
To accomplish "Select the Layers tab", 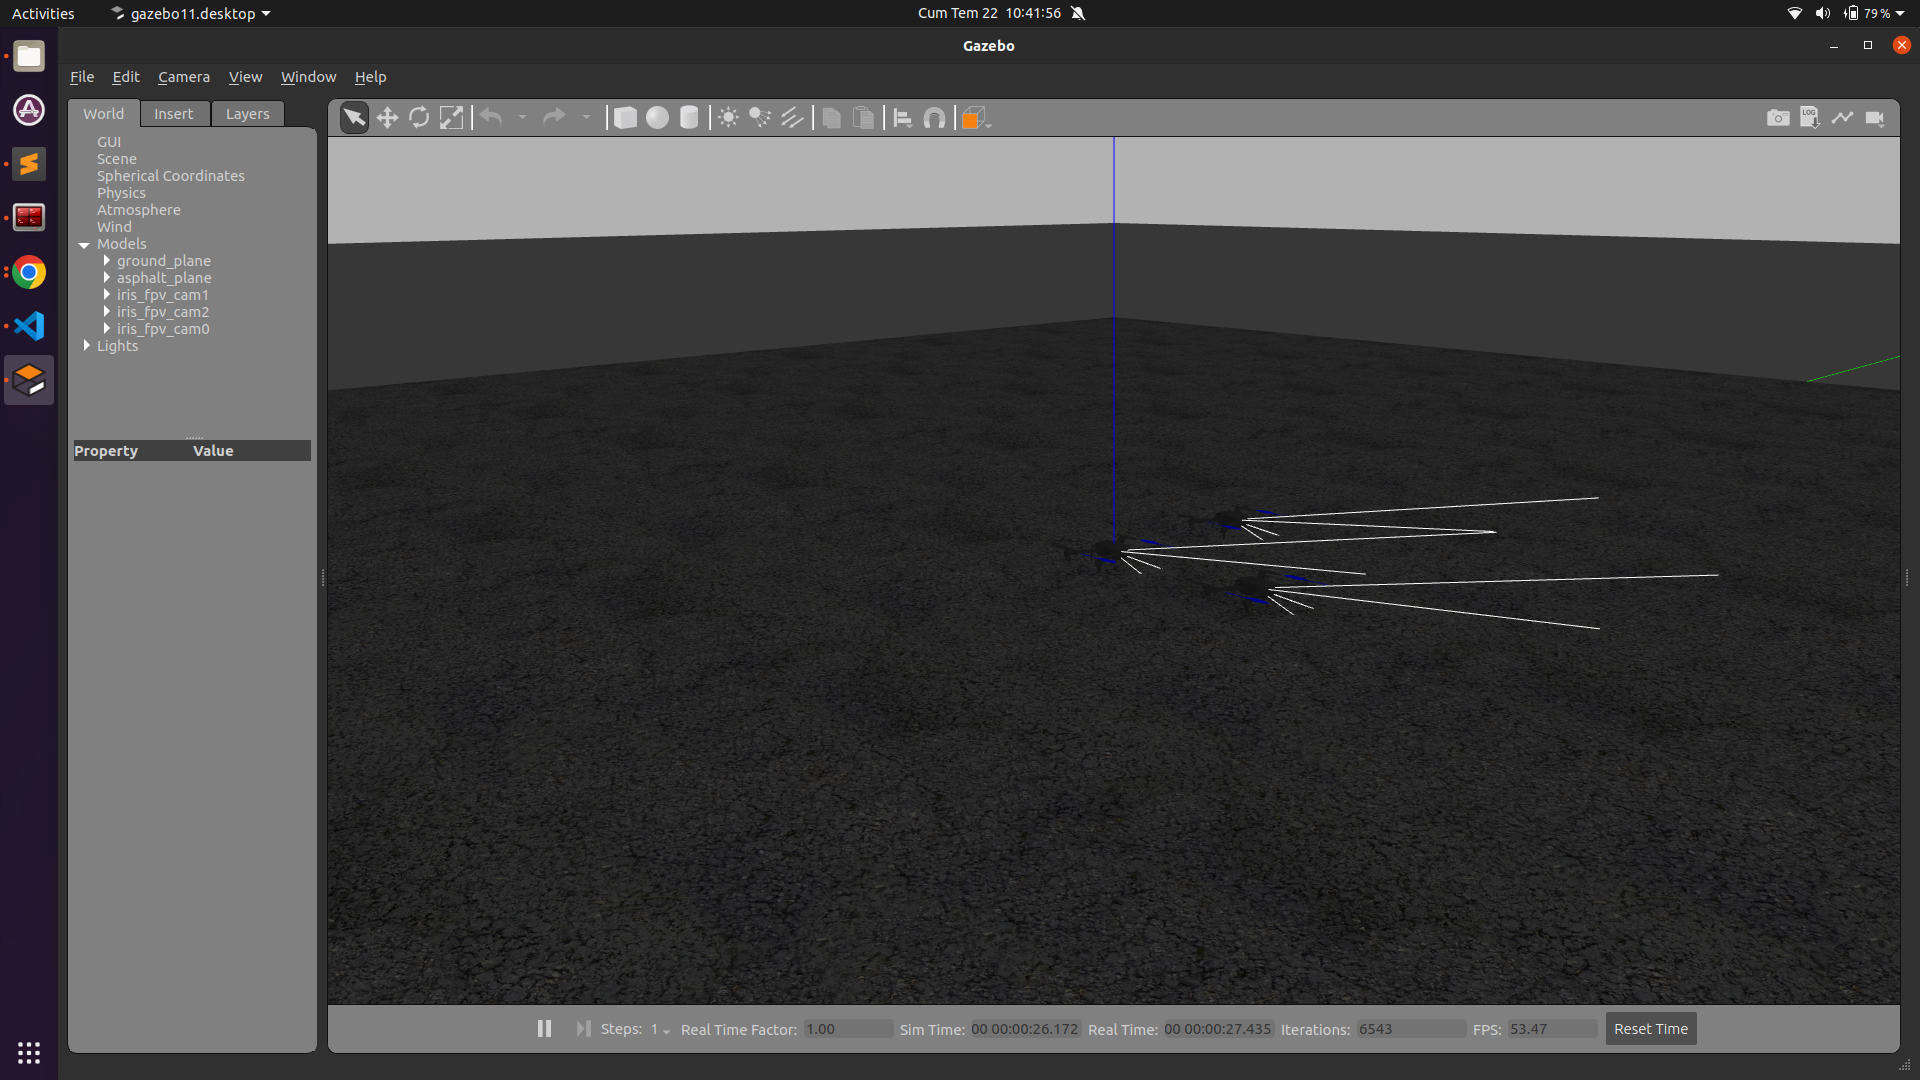I will tap(247, 113).
